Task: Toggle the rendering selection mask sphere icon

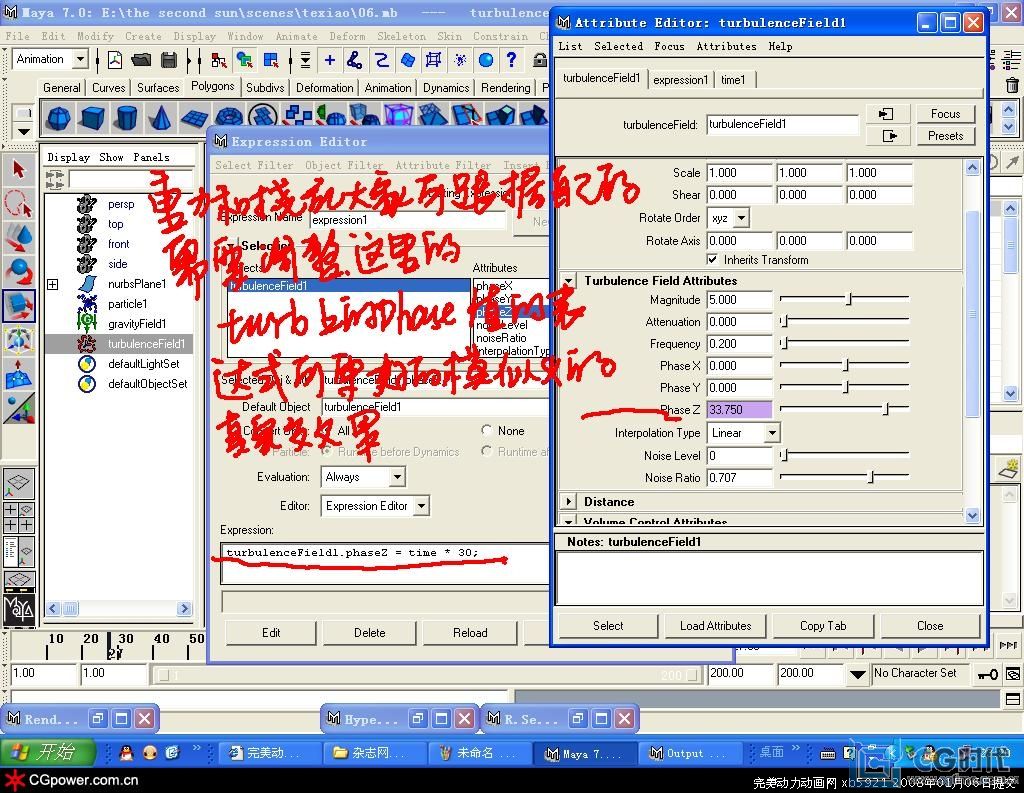Action: [x=486, y=60]
